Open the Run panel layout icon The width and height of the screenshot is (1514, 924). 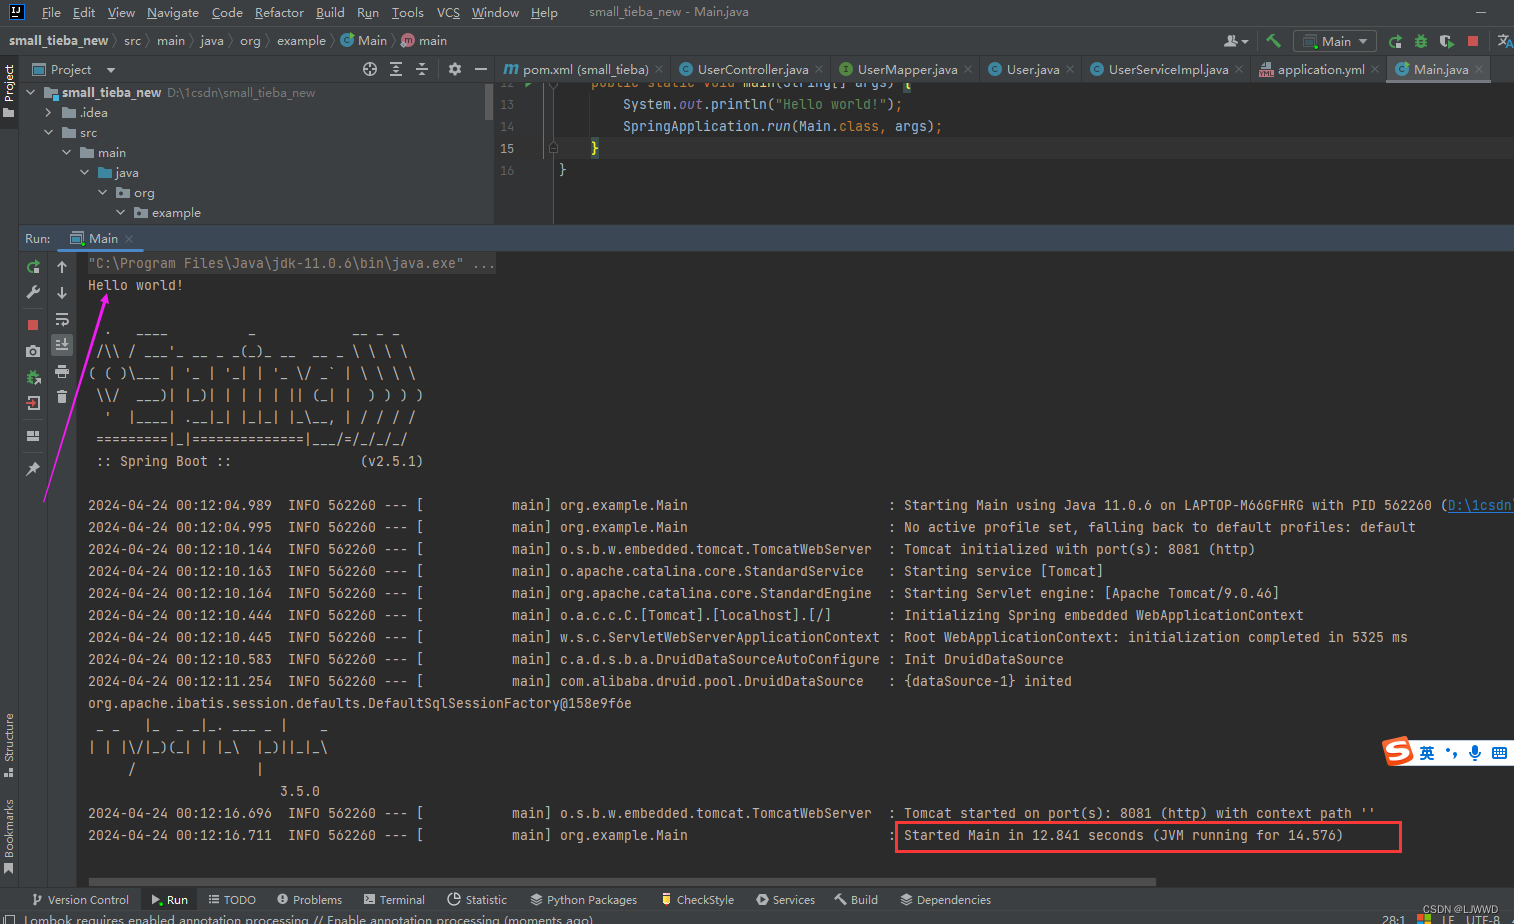click(33, 436)
